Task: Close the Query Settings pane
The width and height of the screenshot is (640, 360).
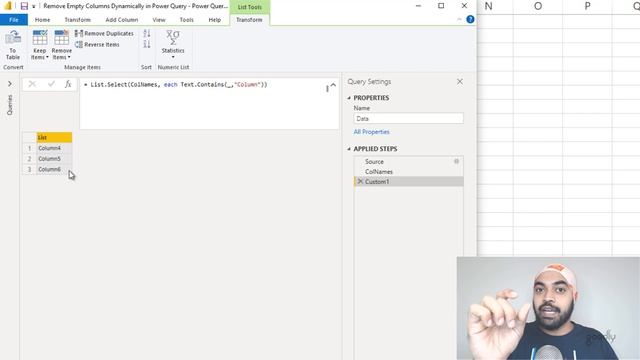Action: click(x=460, y=82)
